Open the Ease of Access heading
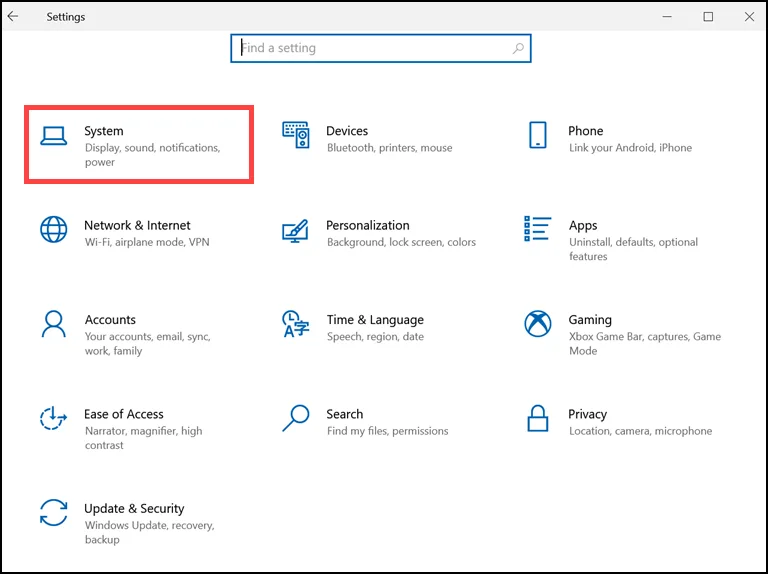The height and width of the screenshot is (574, 768). coord(123,414)
